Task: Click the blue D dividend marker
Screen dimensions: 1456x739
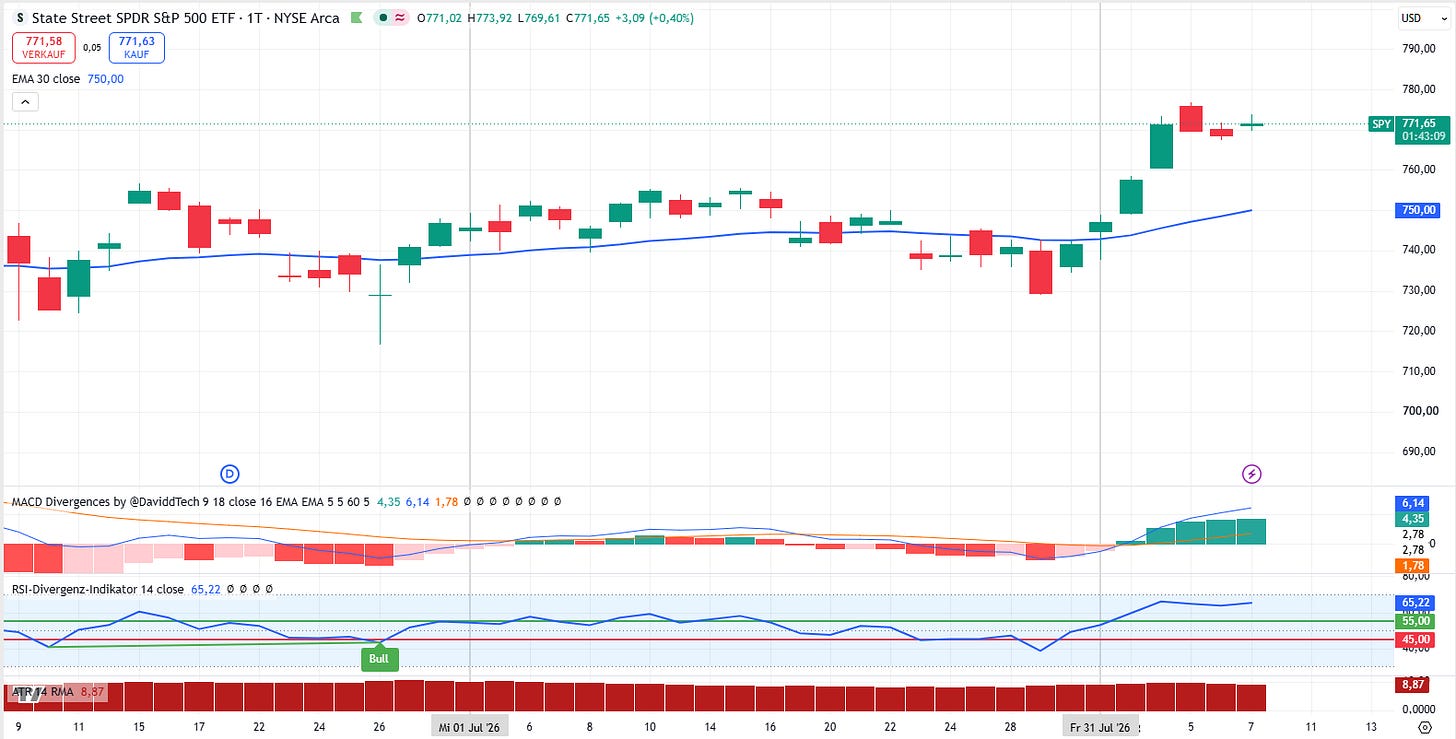Action: (230, 472)
